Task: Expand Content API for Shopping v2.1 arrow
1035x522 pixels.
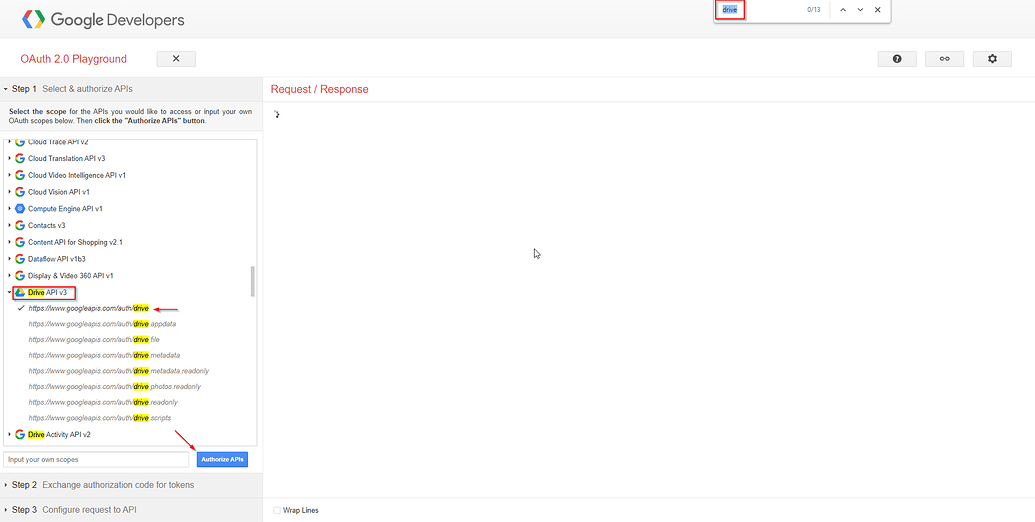Action: (x=9, y=242)
